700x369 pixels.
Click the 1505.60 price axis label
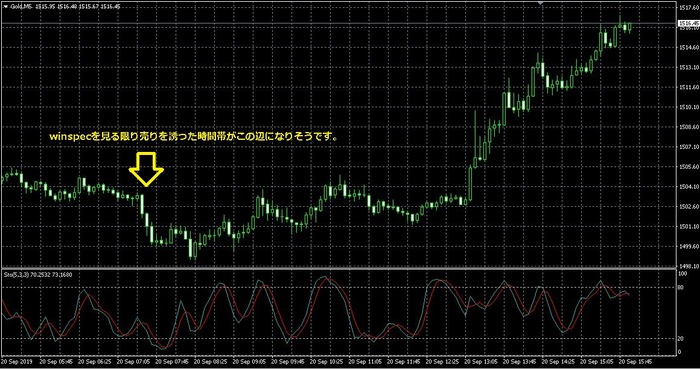click(x=688, y=167)
